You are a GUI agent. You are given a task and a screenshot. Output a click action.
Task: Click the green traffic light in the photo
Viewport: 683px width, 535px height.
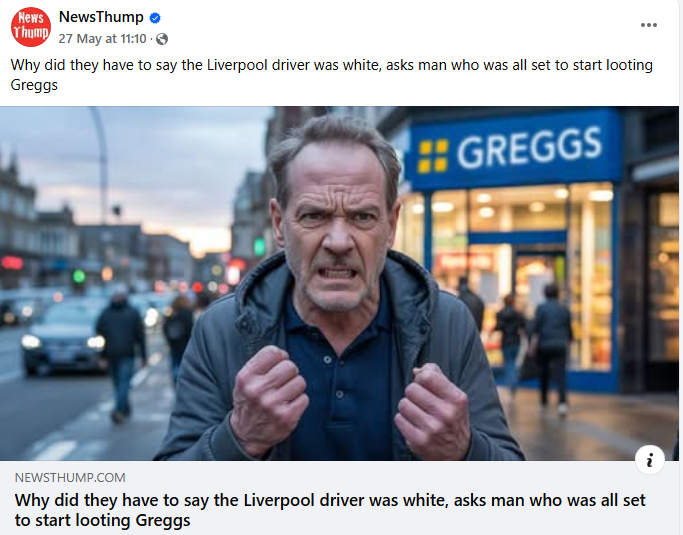(x=79, y=276)
